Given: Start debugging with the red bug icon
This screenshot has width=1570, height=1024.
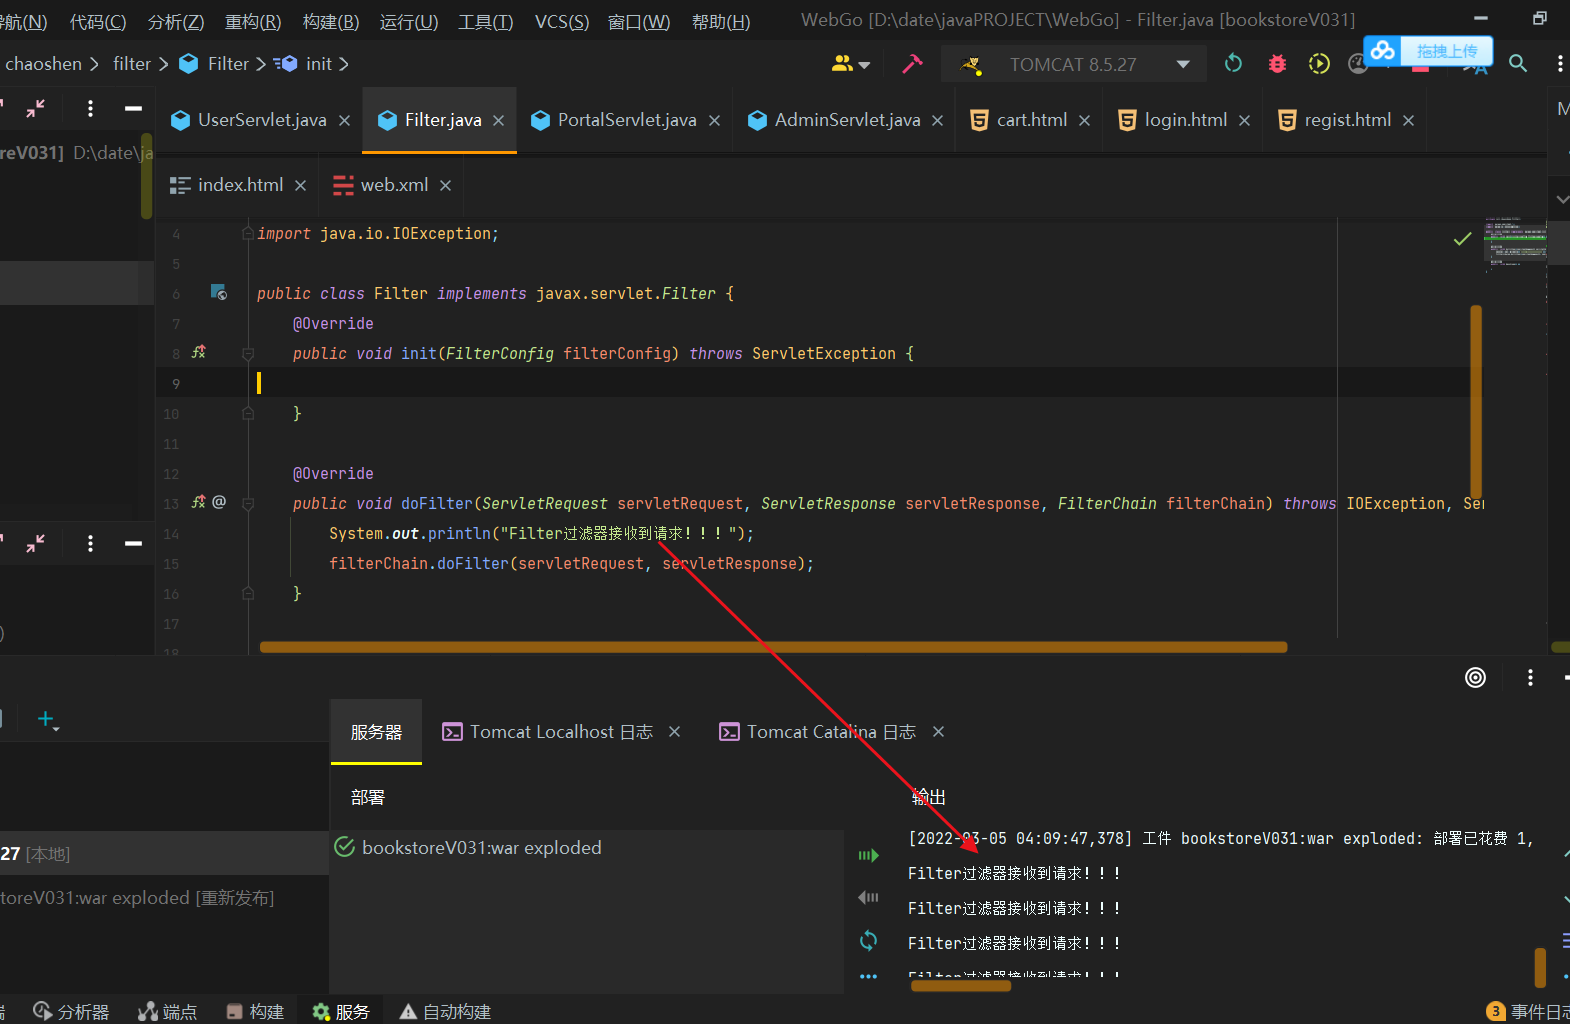Looking at the screenshot, I should click(1277, 64).
